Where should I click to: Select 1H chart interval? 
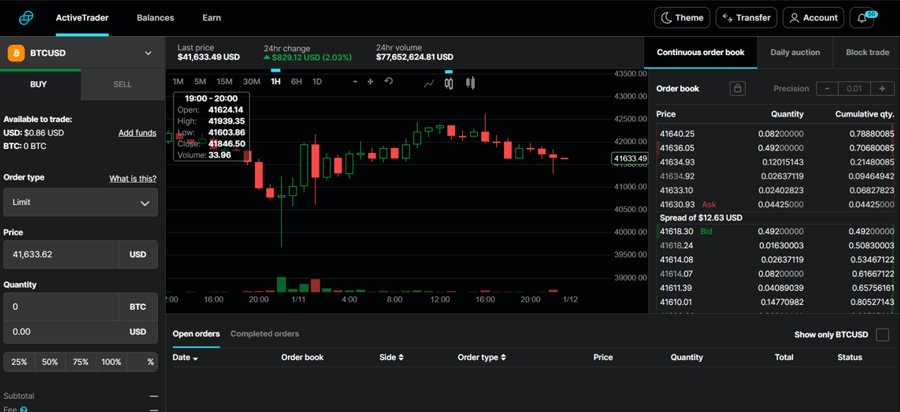tap(276, 81)
